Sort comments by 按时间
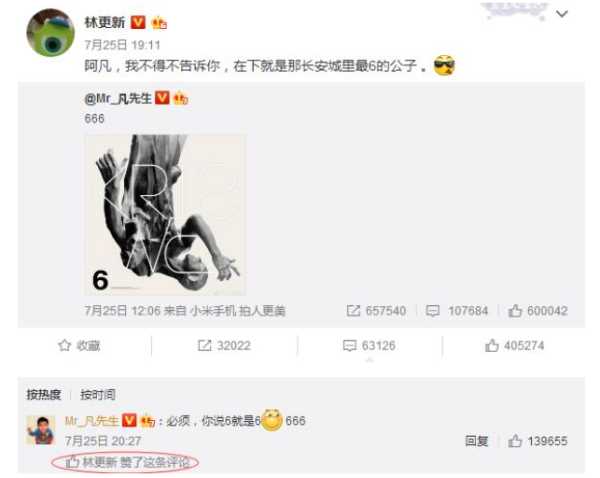The image size is (600, 478). (x=98, y=395)
